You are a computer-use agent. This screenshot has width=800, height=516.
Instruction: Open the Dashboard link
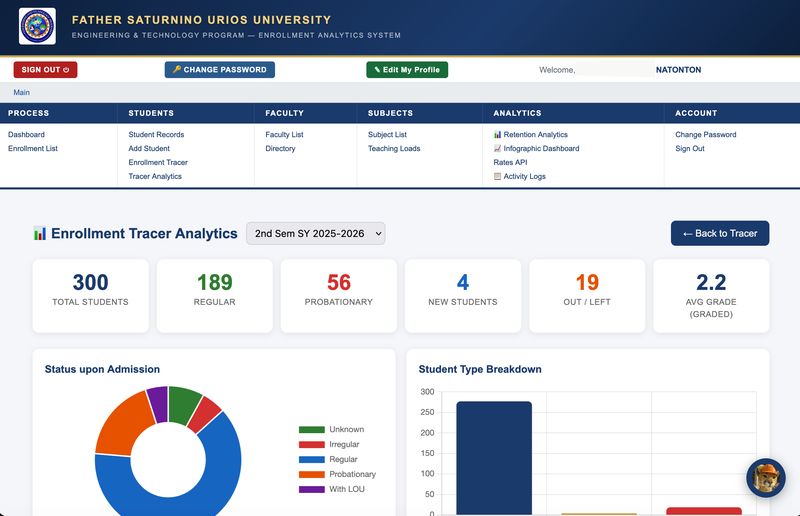click(x=27, y=135)
